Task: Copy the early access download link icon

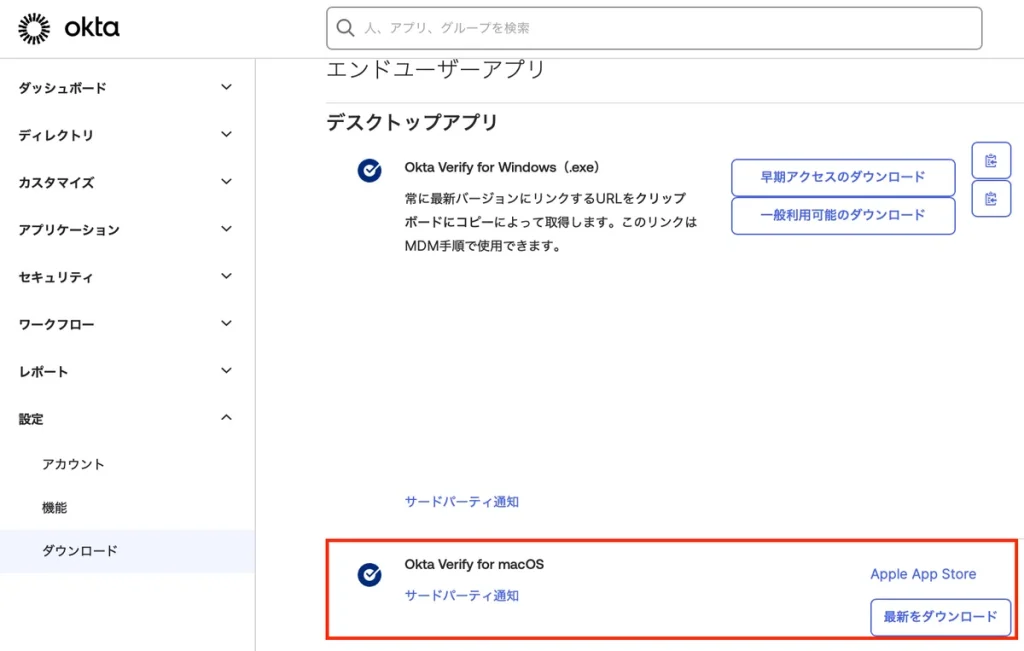Action: click(x=991, y=160)
